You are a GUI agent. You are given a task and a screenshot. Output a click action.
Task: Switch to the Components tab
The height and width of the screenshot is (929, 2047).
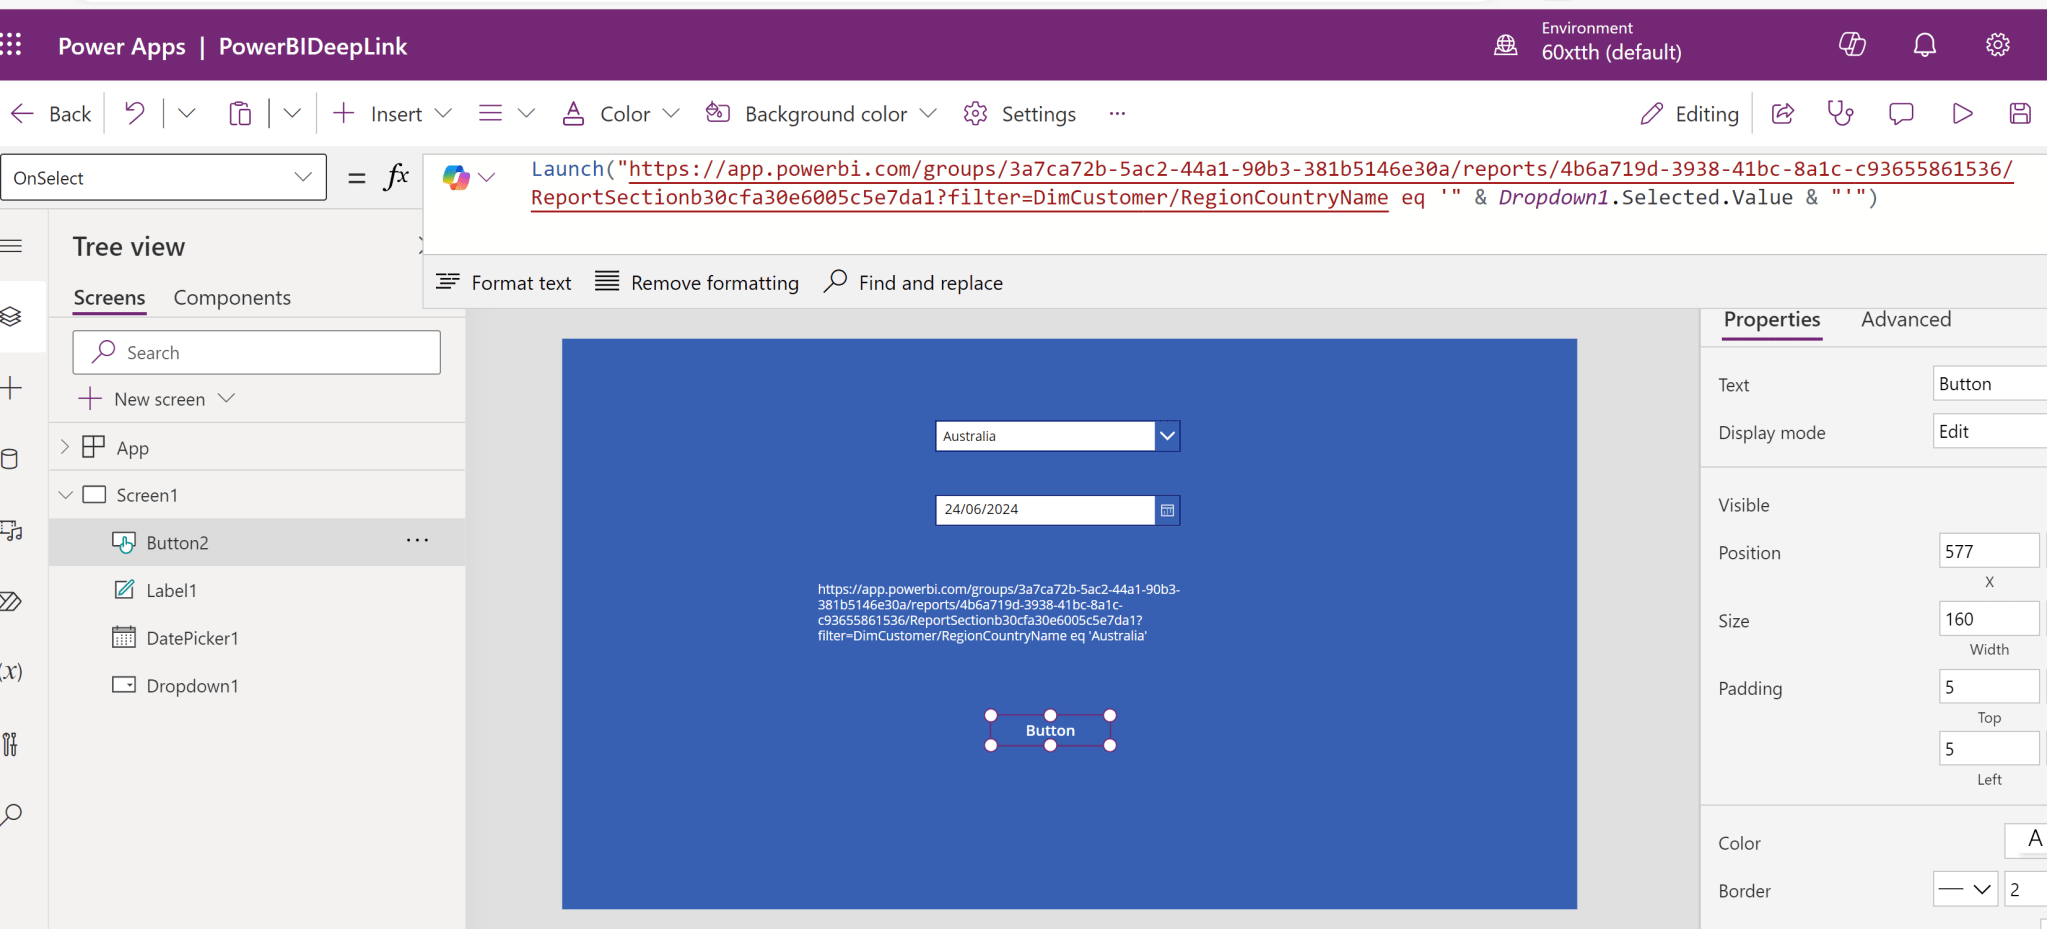[232, 298]
